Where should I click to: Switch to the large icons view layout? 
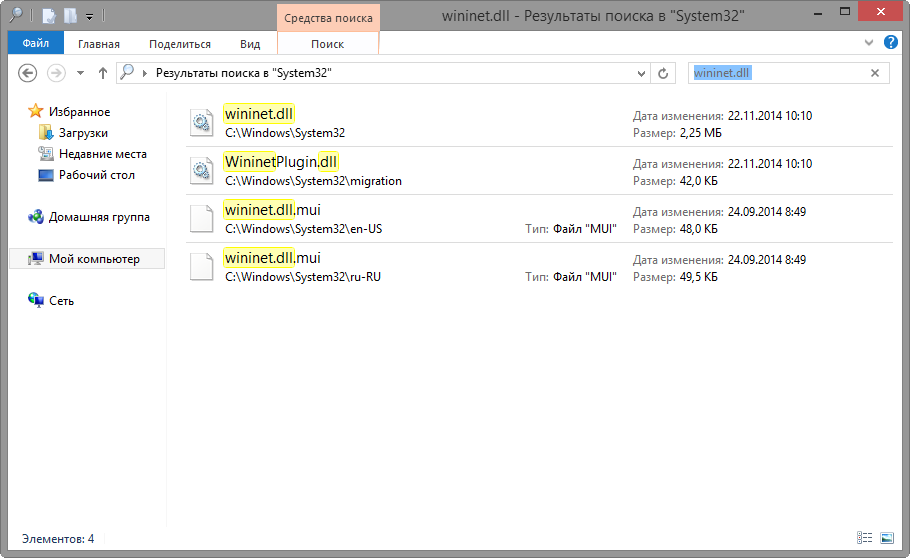click(x=887, y=538)
